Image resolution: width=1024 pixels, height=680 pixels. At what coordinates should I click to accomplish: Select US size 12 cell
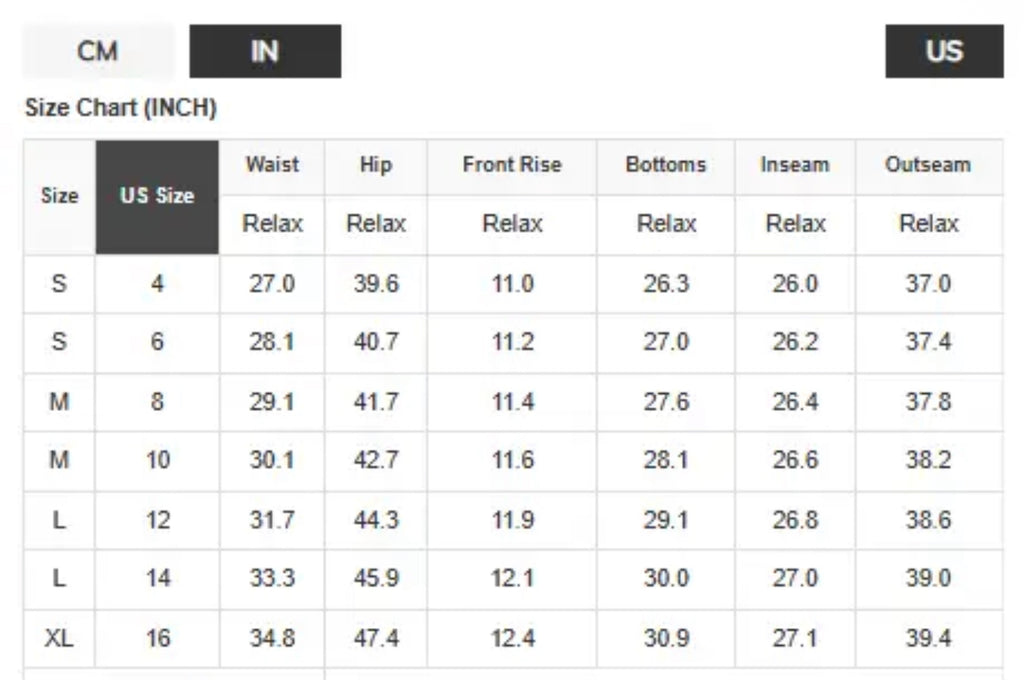pos(157,521)
